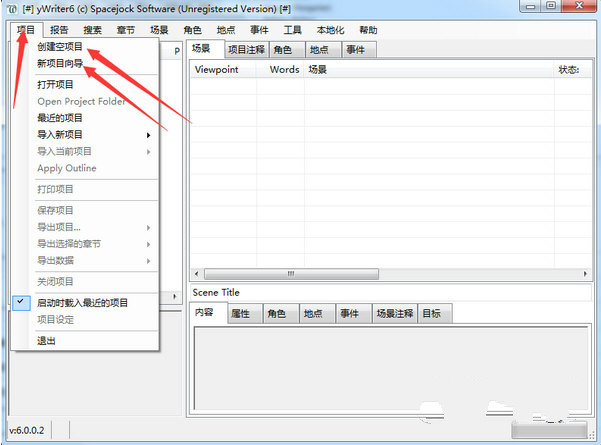Switch to the lower 角色 tab
The height and width of the screenshot is (445, 601).
tap(281, 314)
